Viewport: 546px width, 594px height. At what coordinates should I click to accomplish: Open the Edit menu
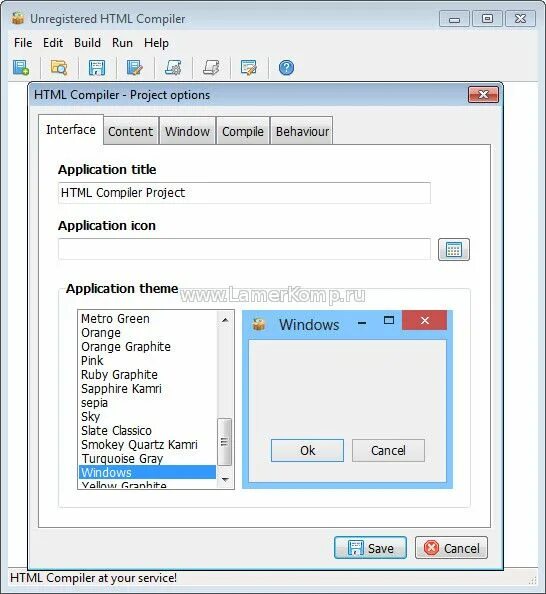(53, 43)
